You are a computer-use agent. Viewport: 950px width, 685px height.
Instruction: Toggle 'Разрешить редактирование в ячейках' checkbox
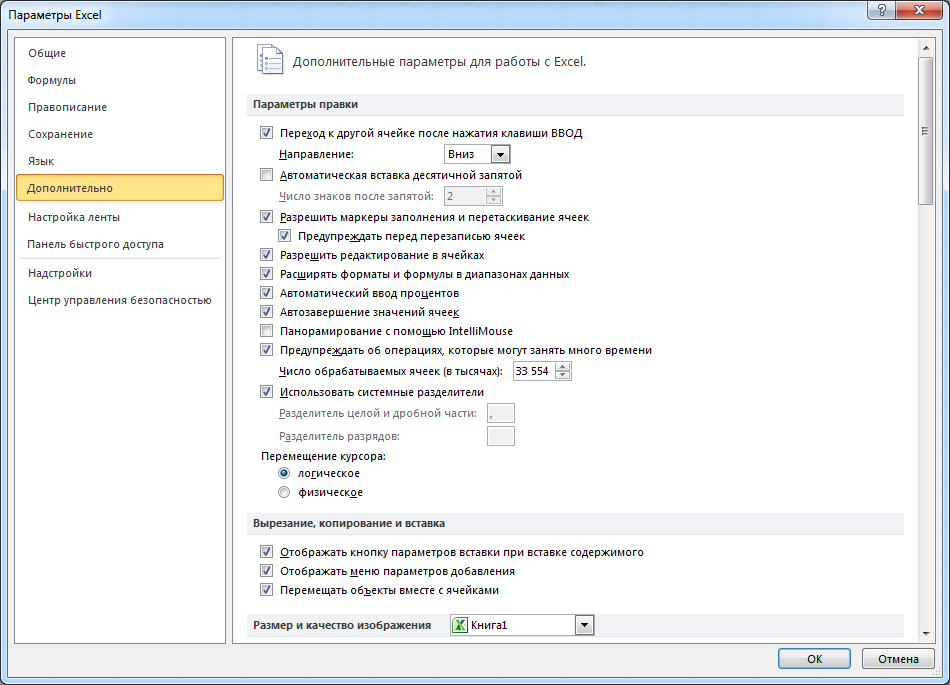point(267,255)
